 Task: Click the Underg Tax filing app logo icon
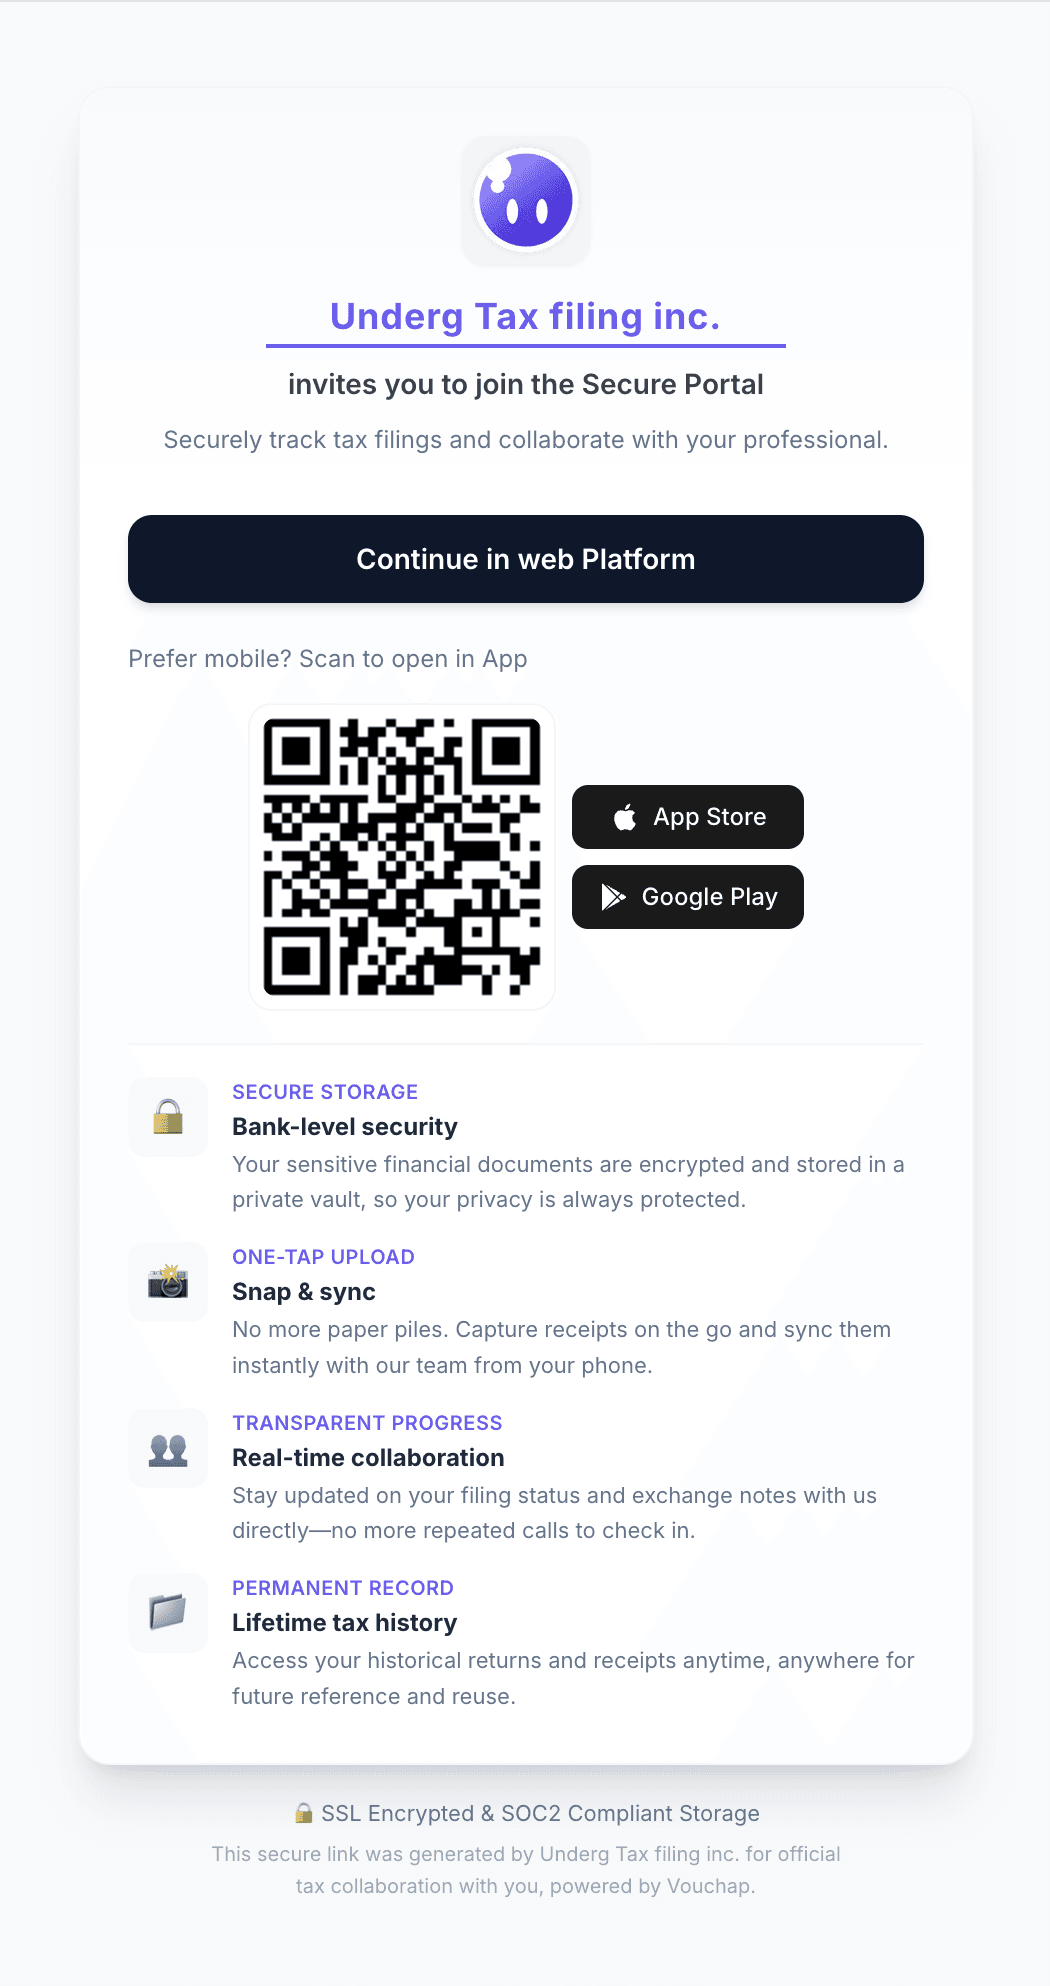(x=525, y=200)
